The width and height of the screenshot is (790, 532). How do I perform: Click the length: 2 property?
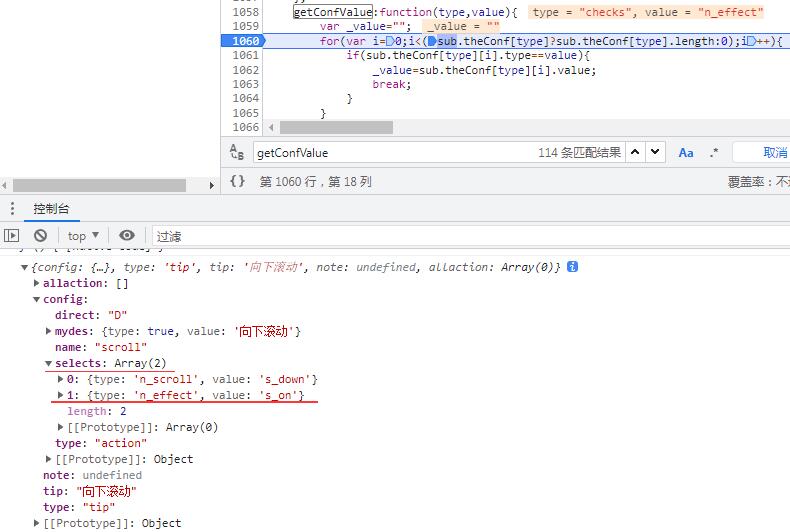pyautogui.click(x=97, y=411)
